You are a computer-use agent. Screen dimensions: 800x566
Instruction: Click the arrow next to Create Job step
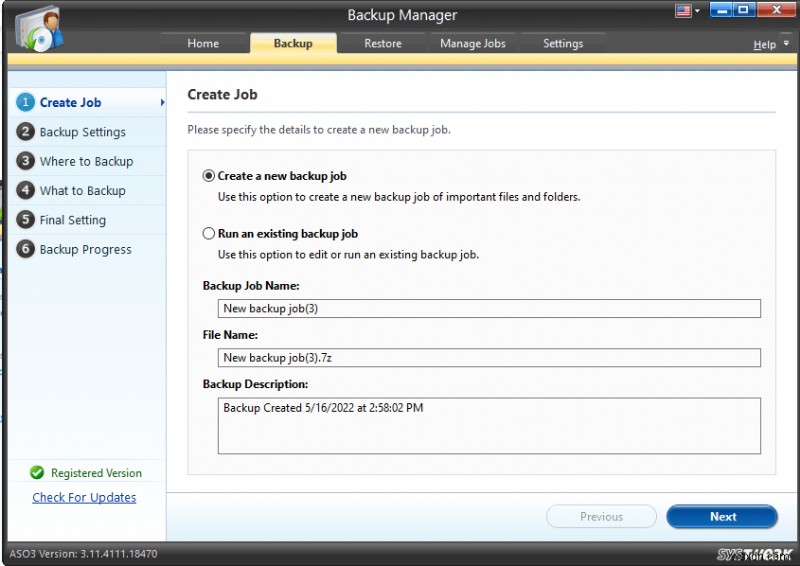(x=162, y=103)
